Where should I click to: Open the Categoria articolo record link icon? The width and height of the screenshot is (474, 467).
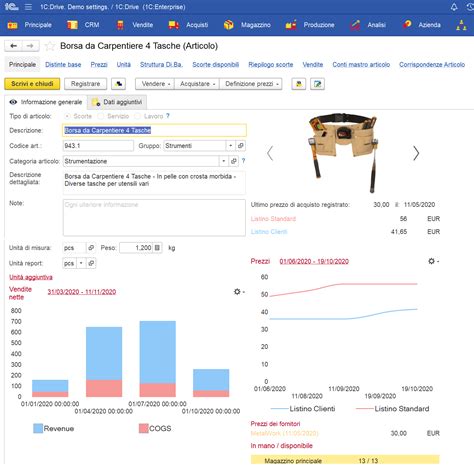point(234,161)
